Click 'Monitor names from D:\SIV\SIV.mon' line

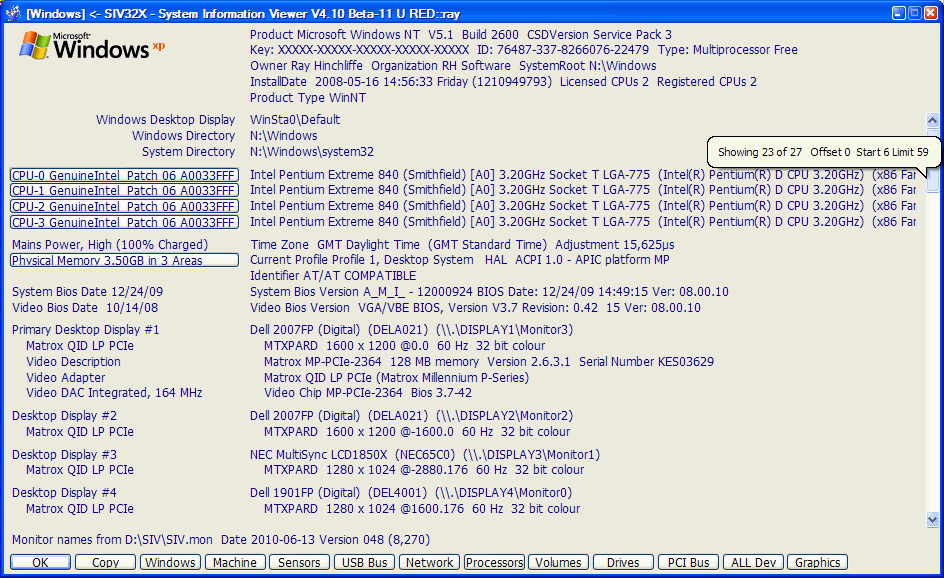[221, 539]
